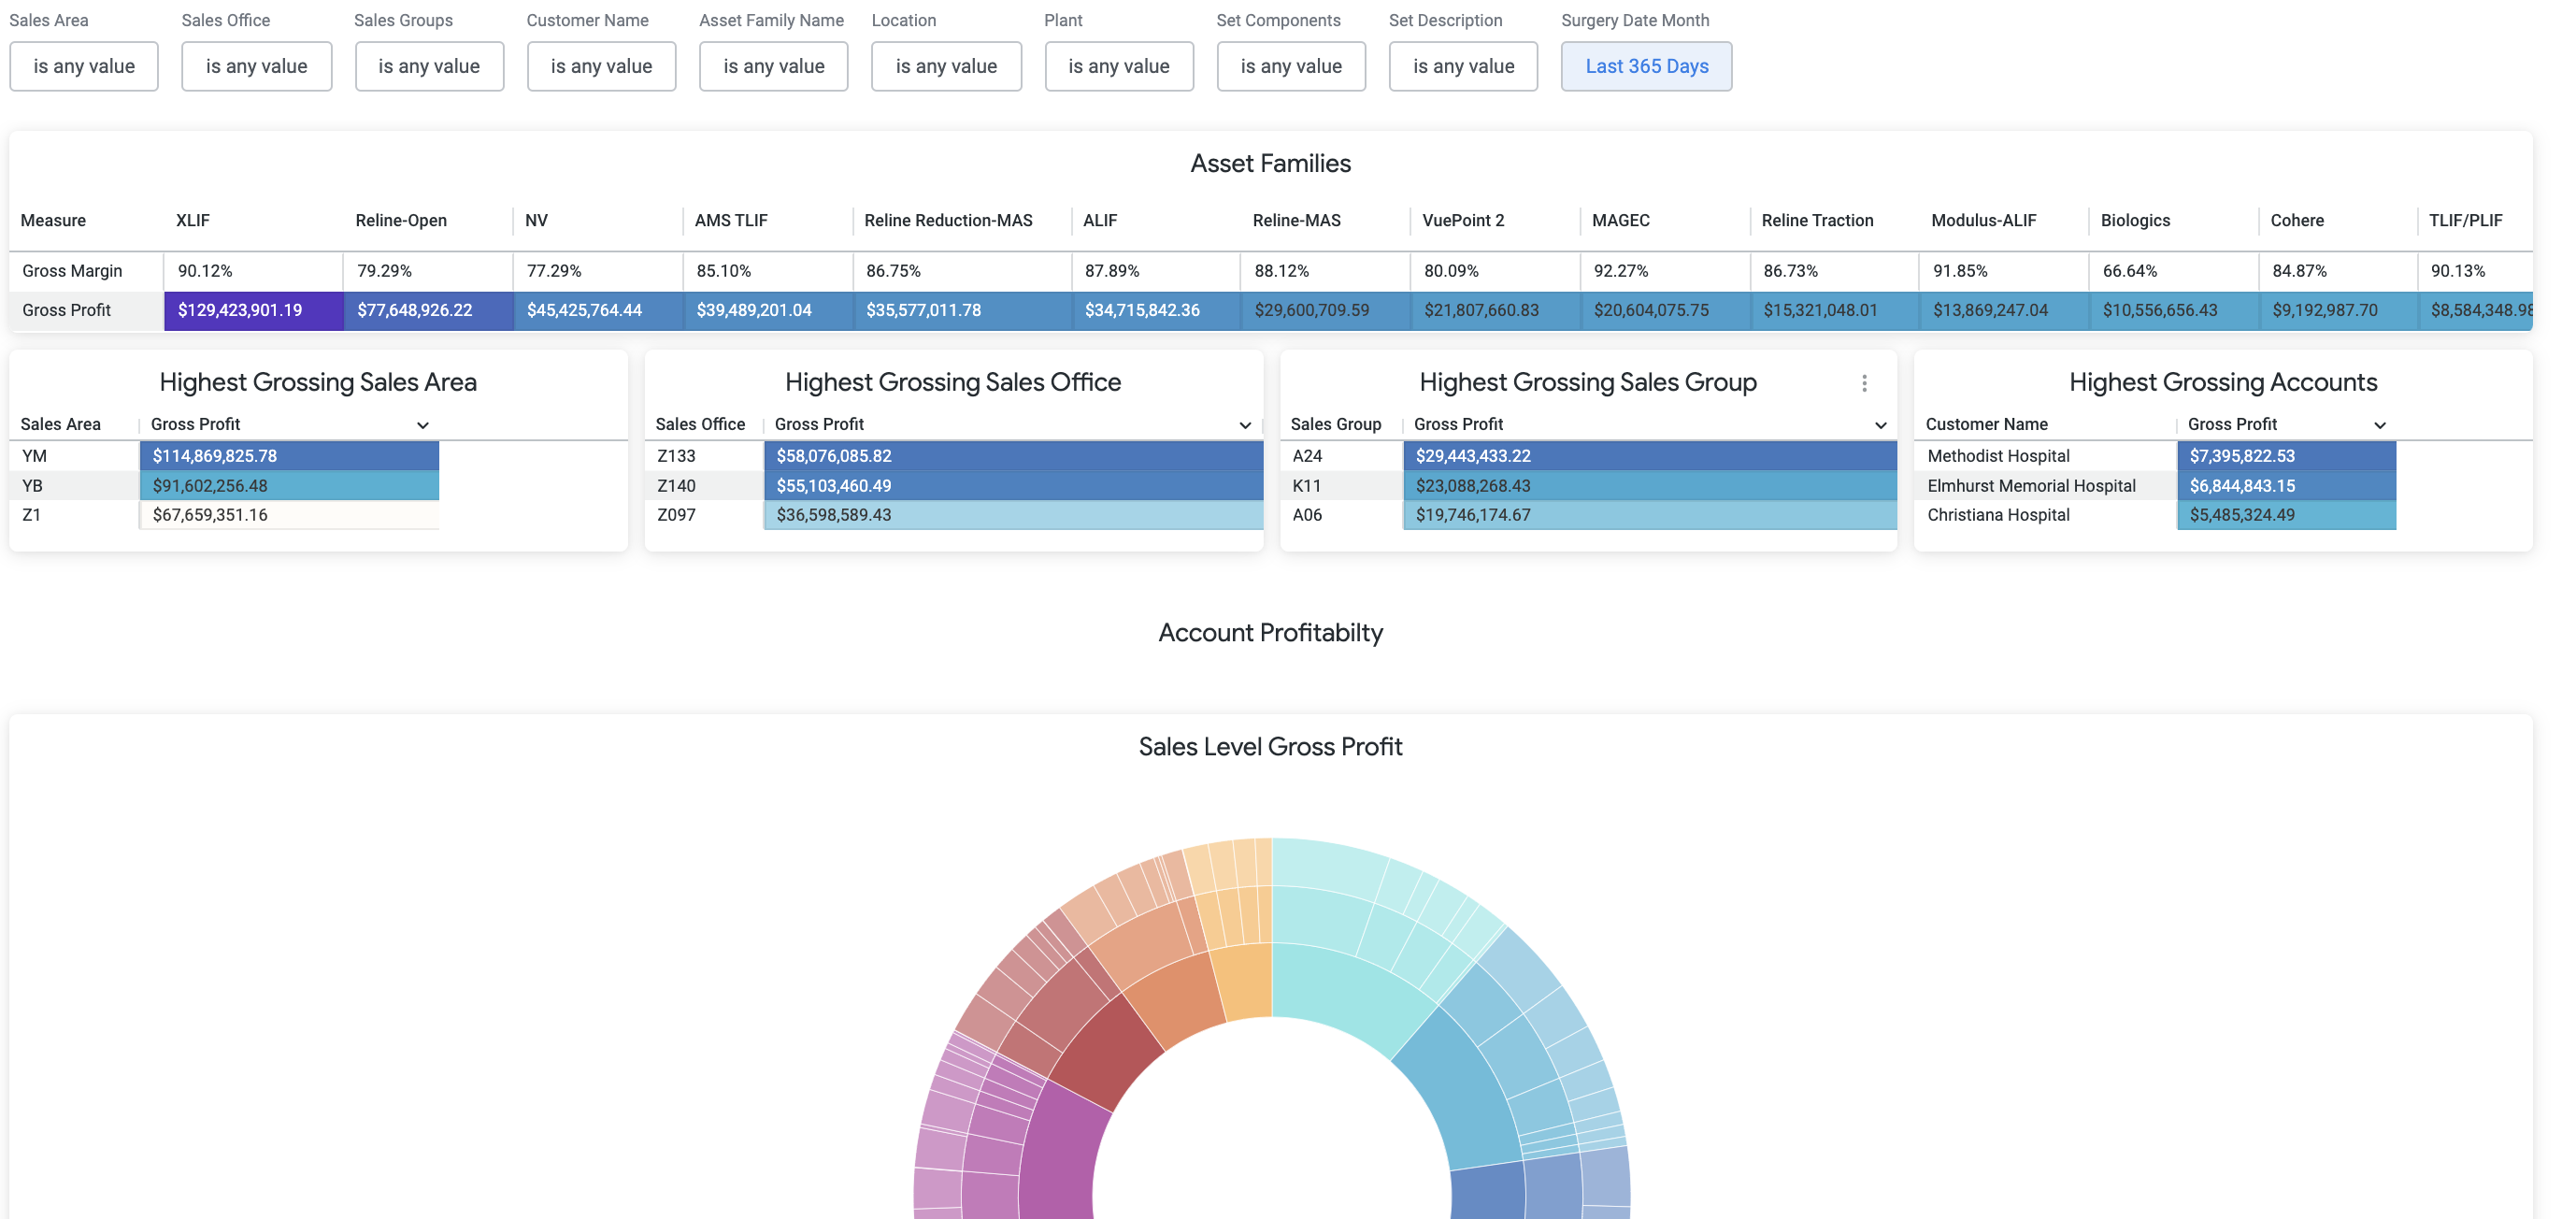Select the YM sales area row
This screenshot has height=1219, width=2576.
pos(35,456)
